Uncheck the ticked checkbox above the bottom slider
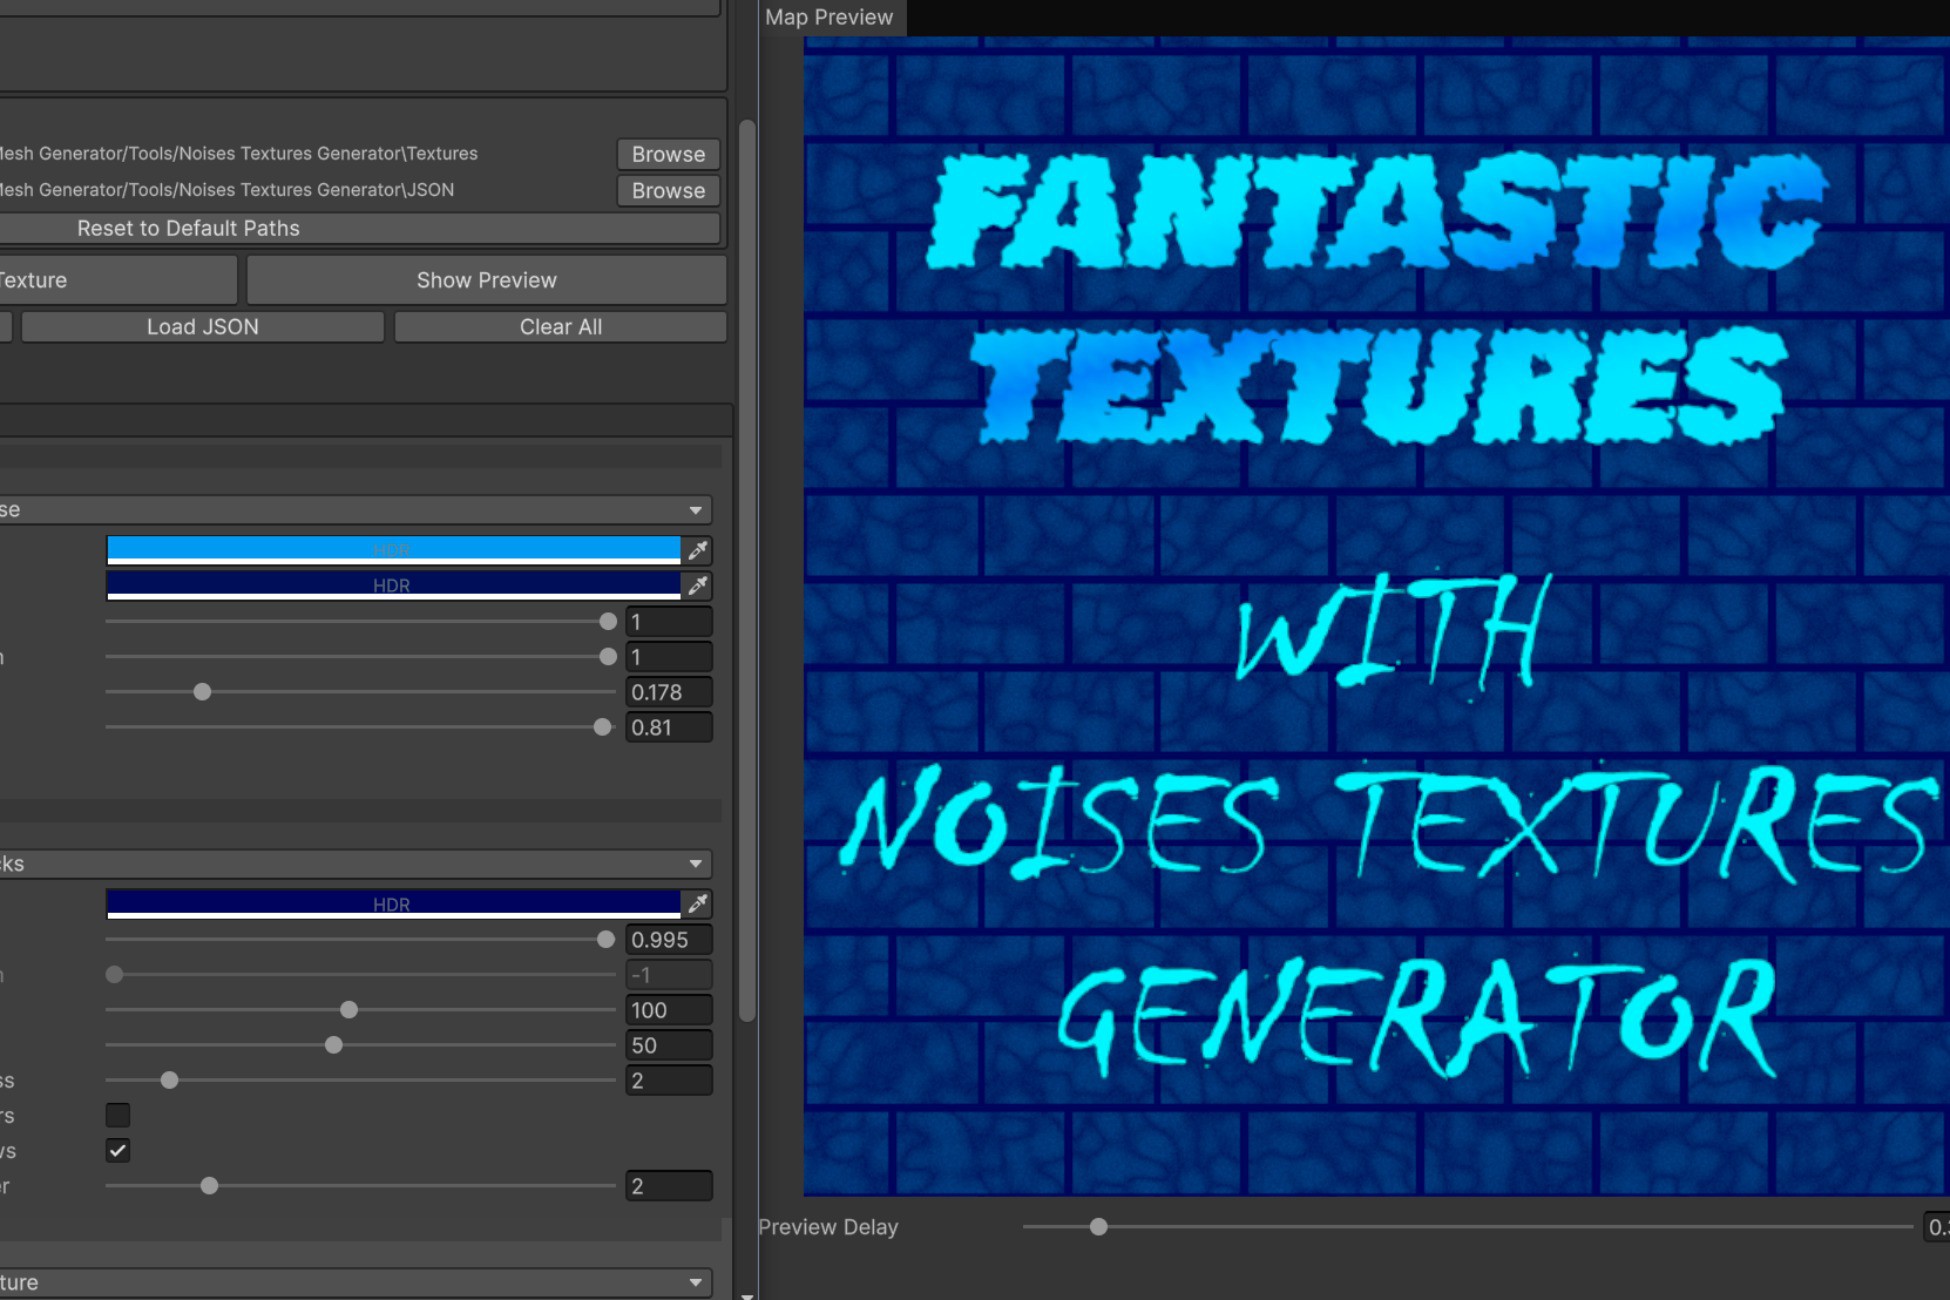Viewport: 1950px width, 1300px height. 118,1150
